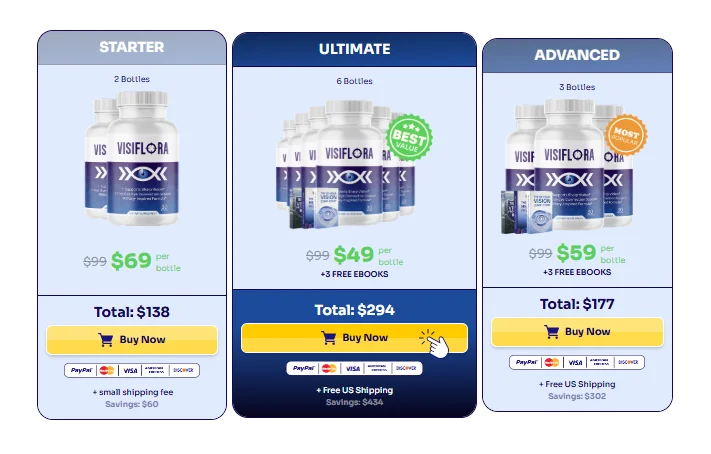Select the ULTIMATE package header
Viewport: 711px width, 454px height.
[x=354, y=49]
